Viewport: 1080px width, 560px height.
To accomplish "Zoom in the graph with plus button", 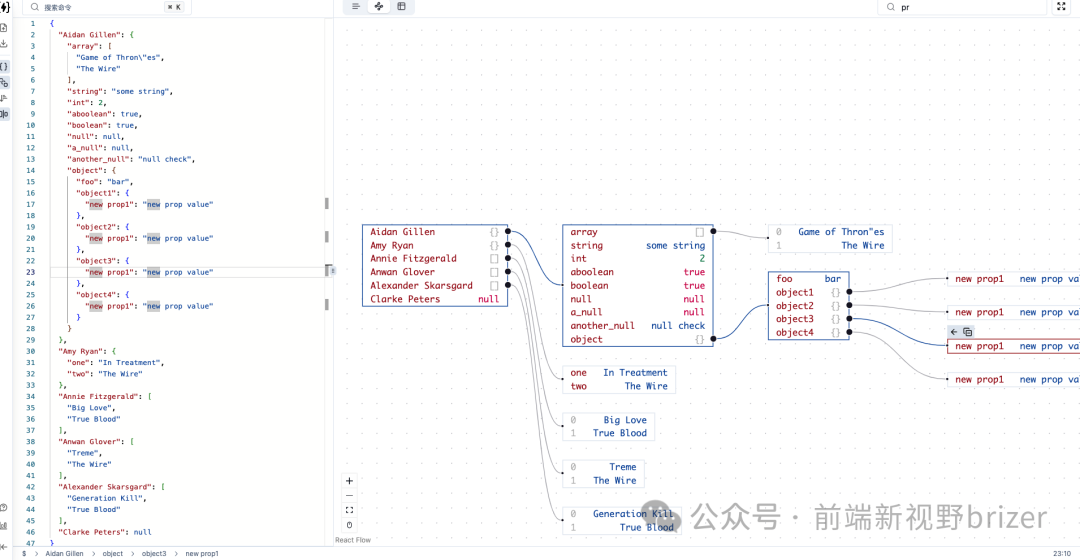I will (x=349, y=481).
